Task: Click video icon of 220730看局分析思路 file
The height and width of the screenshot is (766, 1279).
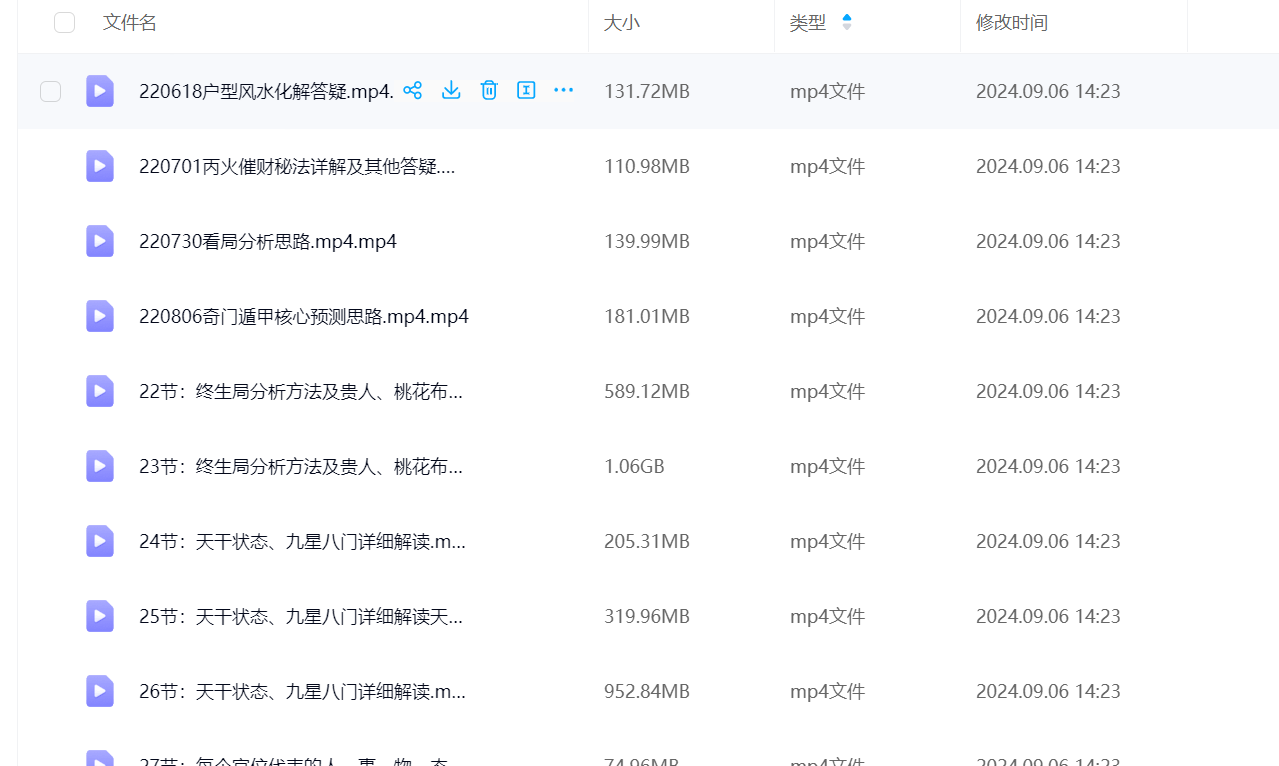Action: click(100, 241)
